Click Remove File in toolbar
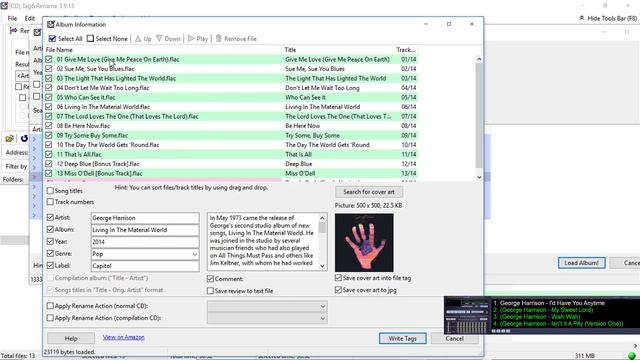The width and height of the screenshot is (640, 360). tap(236, 39)
